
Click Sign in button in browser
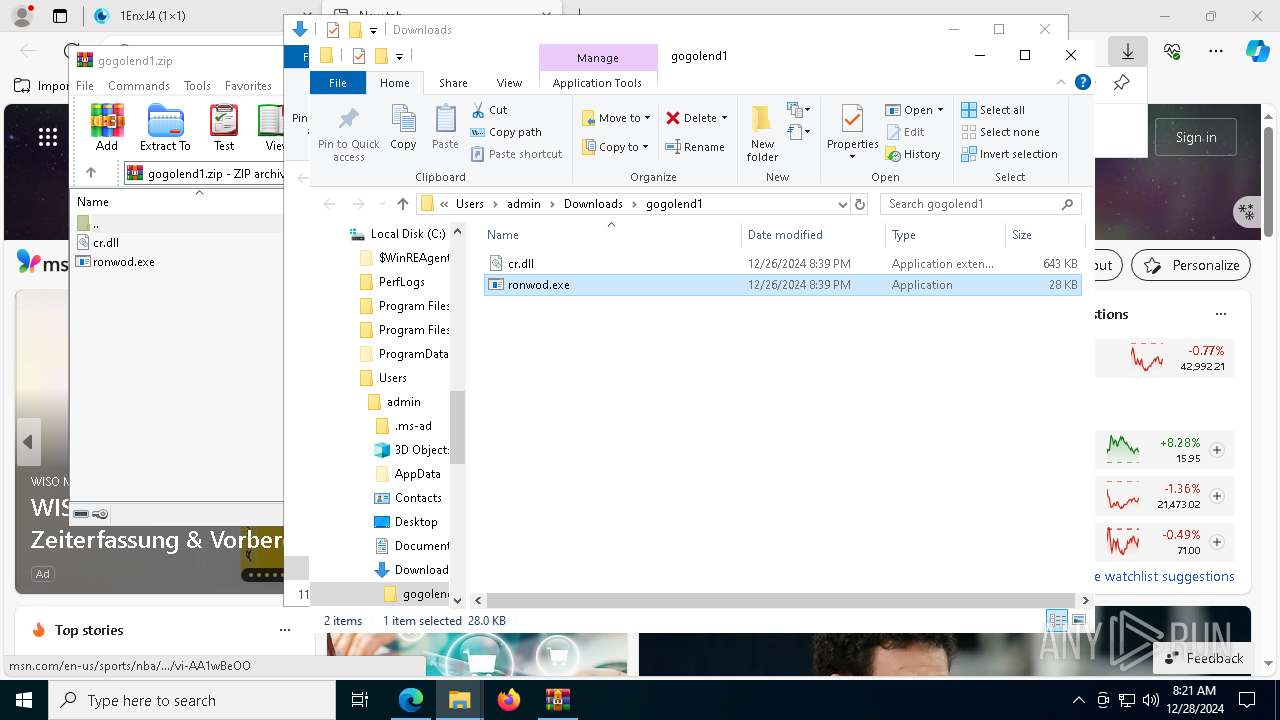point(1196,137)
